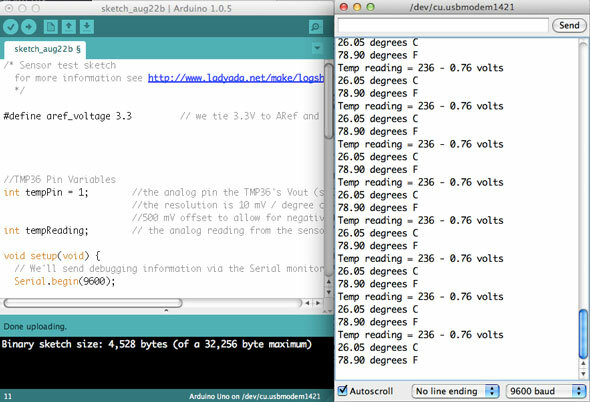This screenshot has height=402, width=590.
Task: Save the sketch using the Save icon
Action: coord(87,27)
